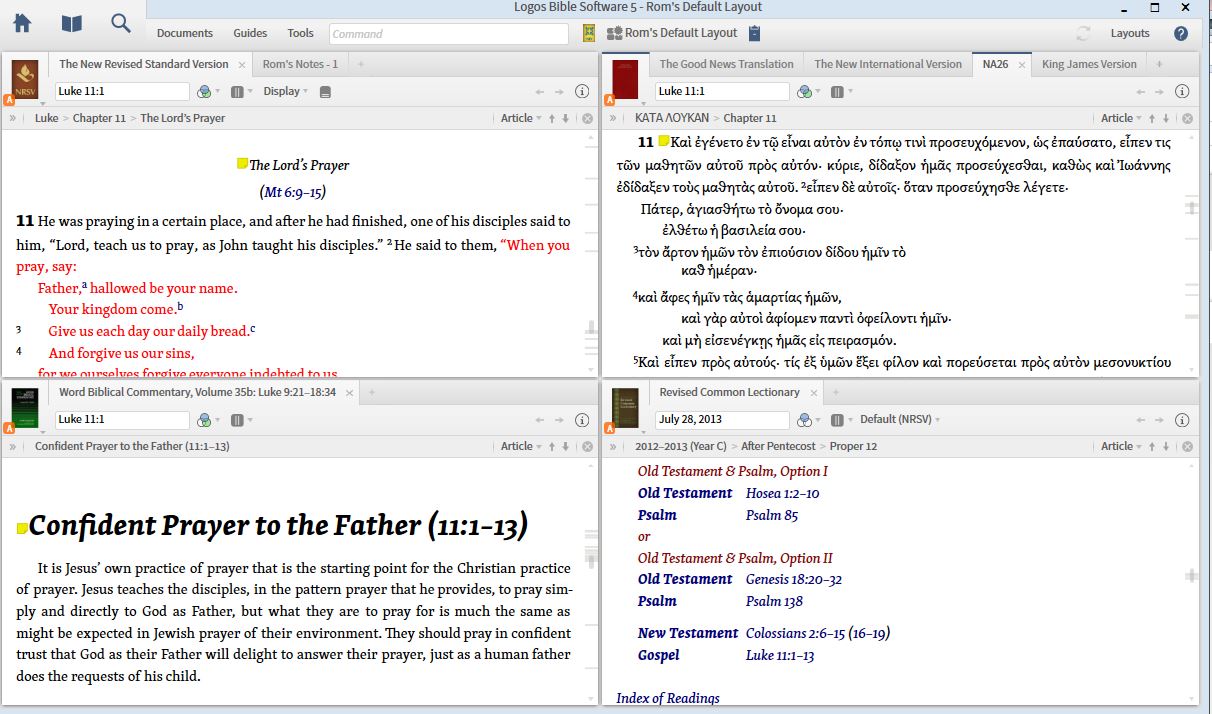Click the reading view icon after Display
This screenshot has width=1212, height=714.
(325, 92)
